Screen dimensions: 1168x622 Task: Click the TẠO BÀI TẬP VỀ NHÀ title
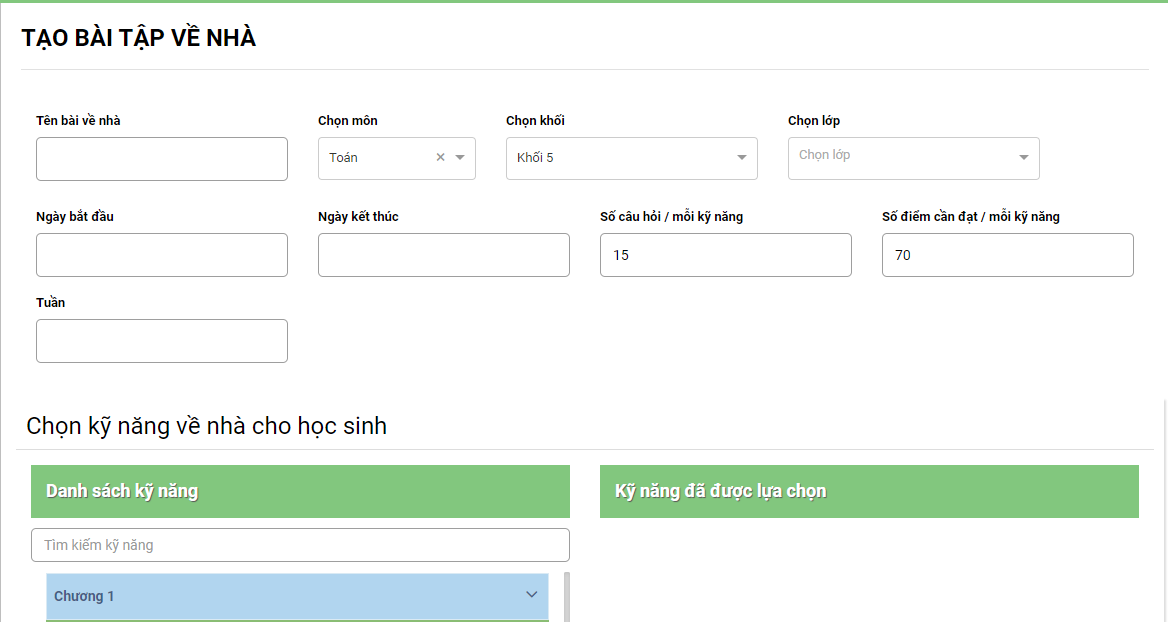pyautogui.click(x=139, y=38)
